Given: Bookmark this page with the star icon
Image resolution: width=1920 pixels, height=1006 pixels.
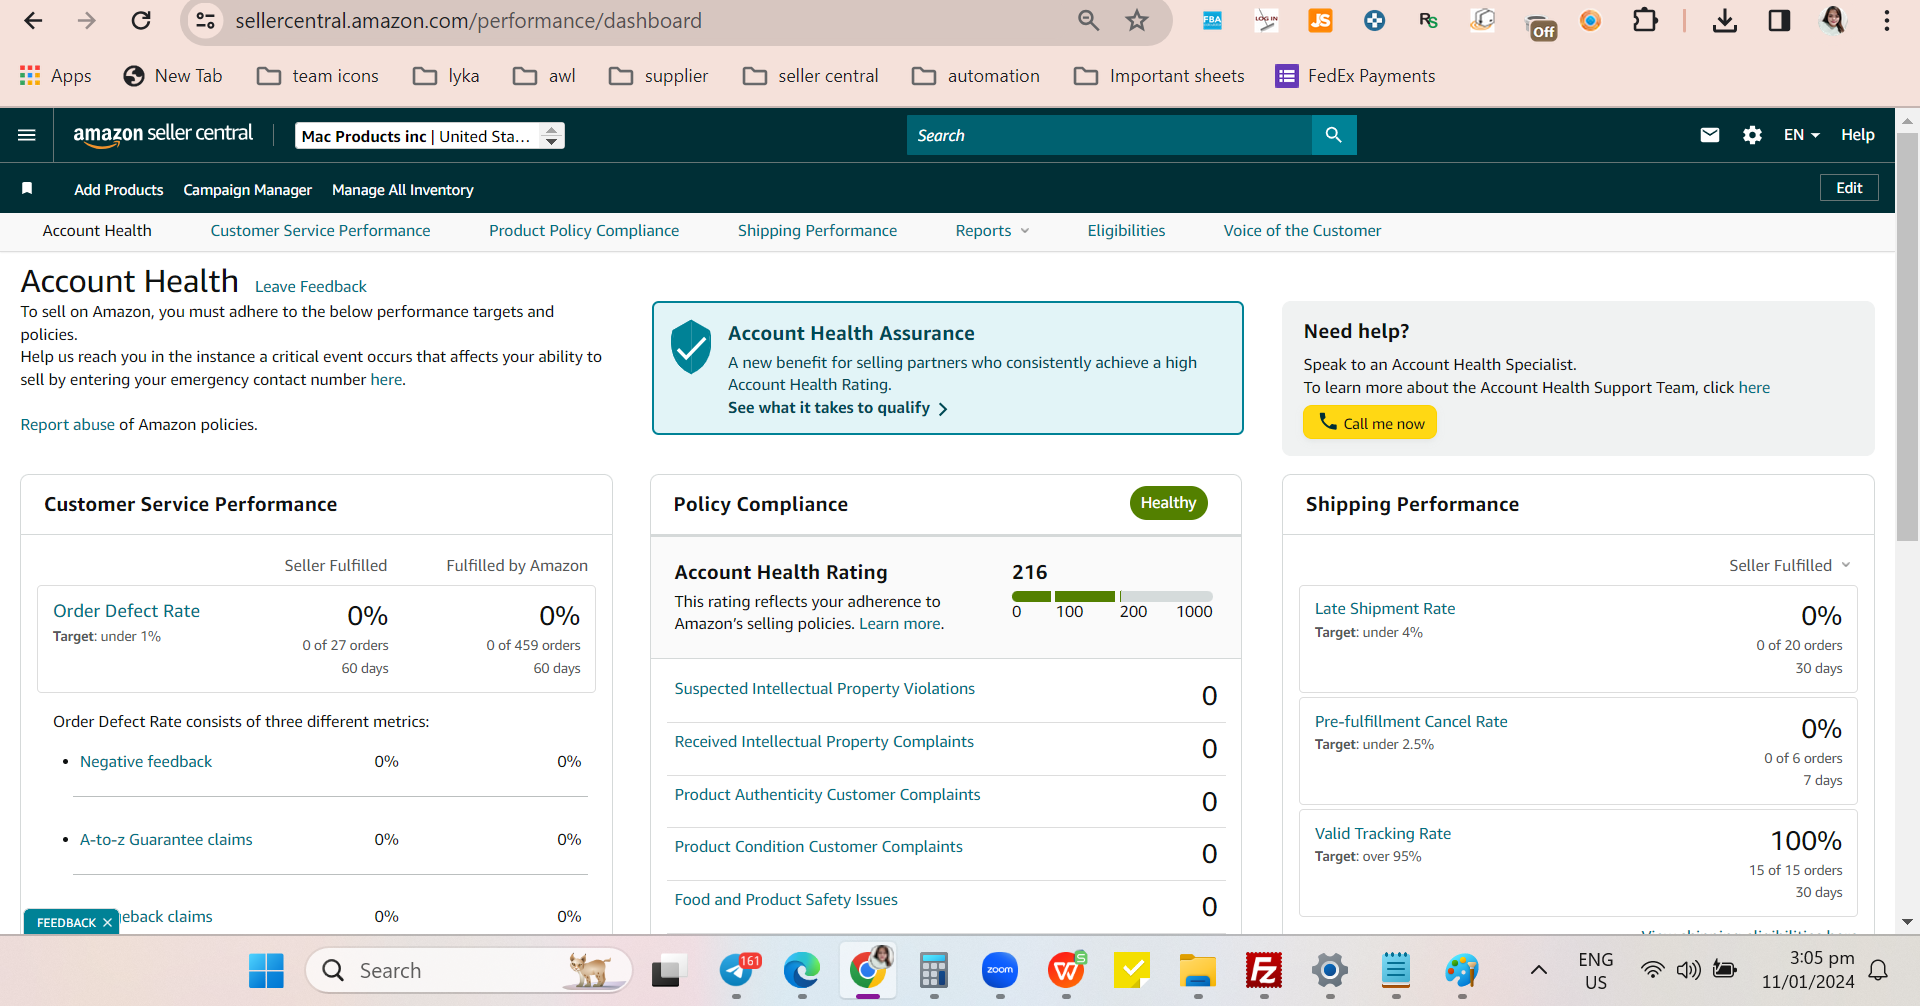Looking at the screenshot, I should (x=1137, y=20).
